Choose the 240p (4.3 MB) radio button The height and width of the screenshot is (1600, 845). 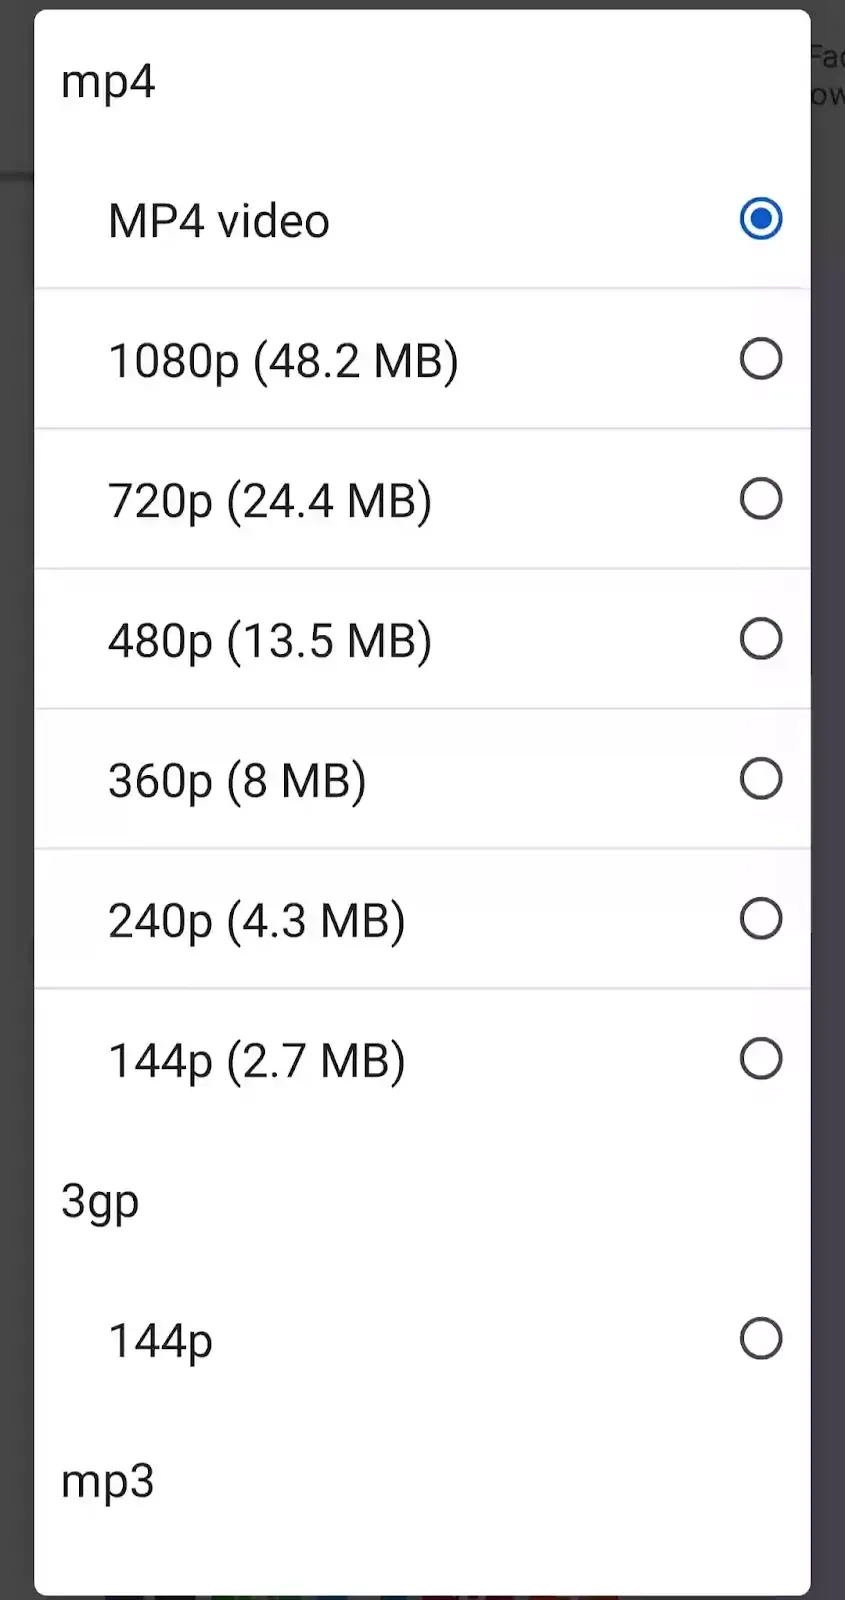760,919
